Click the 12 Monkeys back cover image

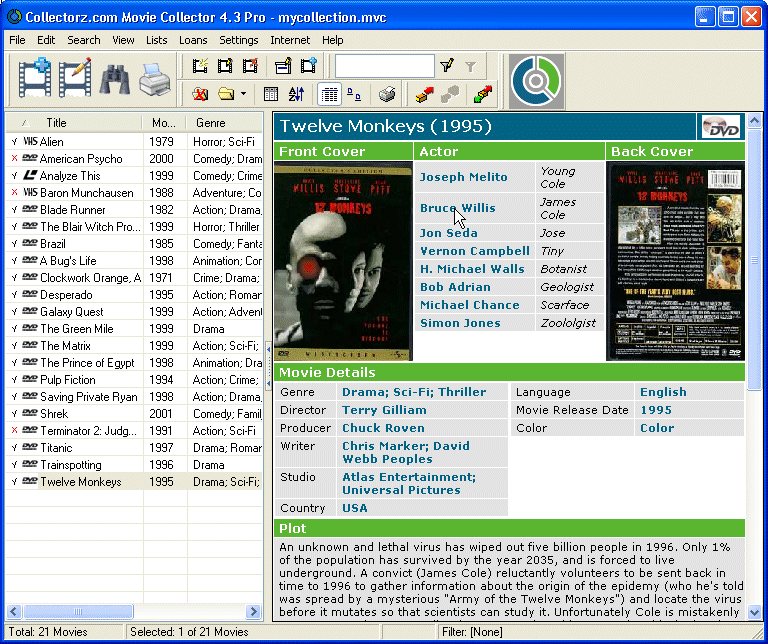(675, 262)
